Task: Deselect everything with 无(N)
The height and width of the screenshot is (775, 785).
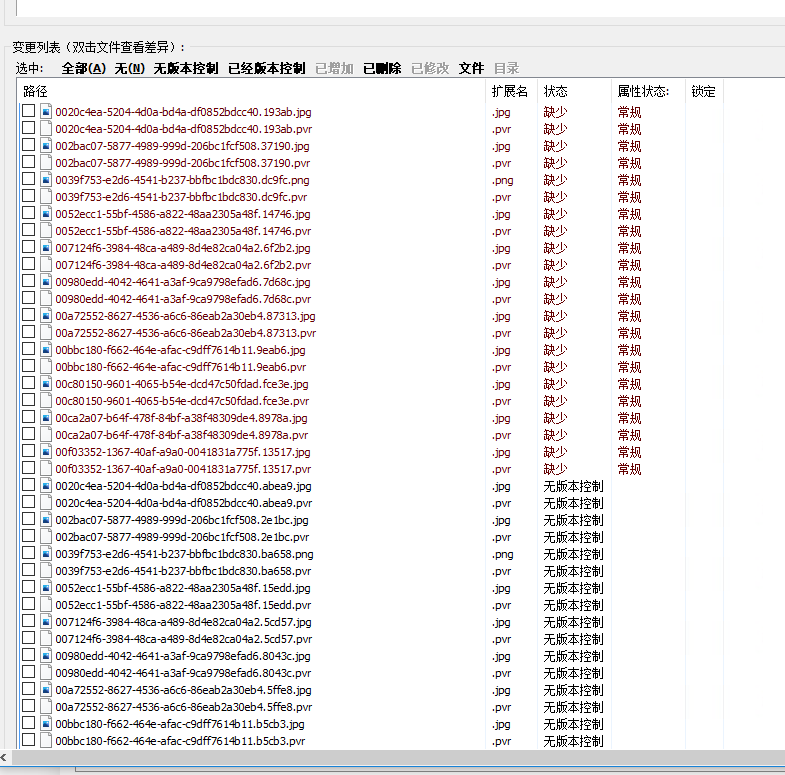Action: pyautogui.click(x=130, y=68)
